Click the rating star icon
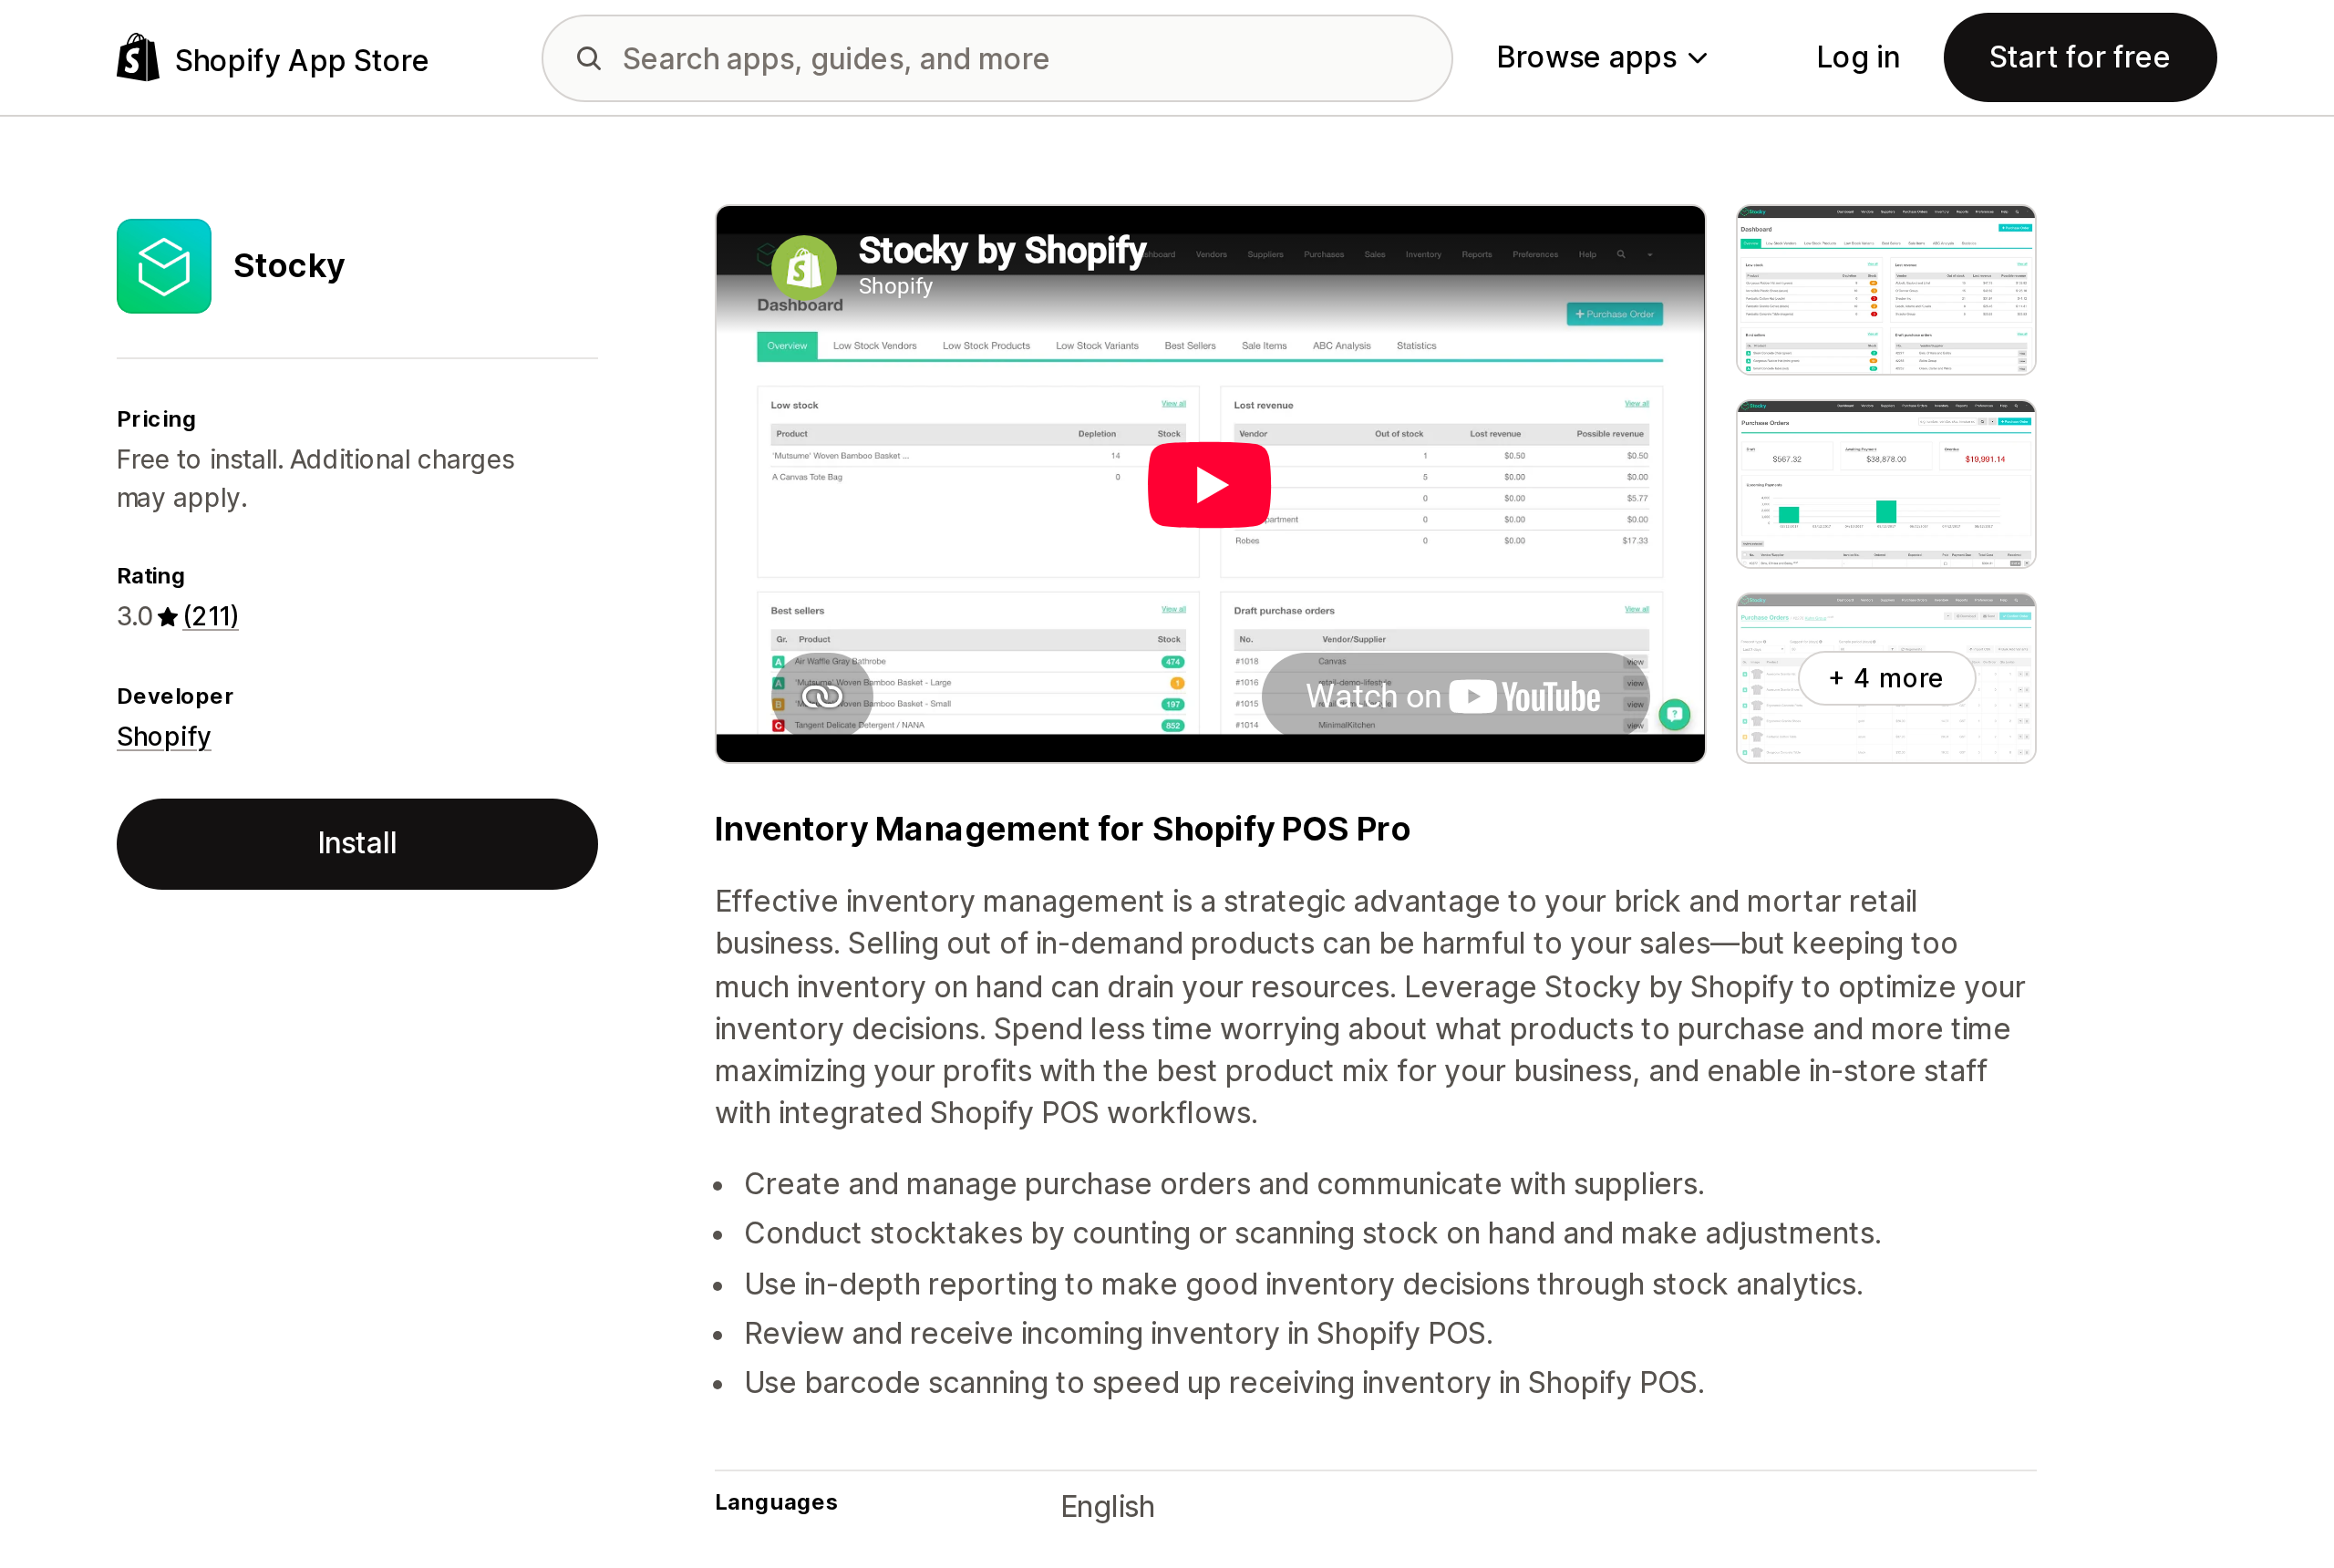The width and height of the screenshot is (2334, 1568). coord(168,617)
